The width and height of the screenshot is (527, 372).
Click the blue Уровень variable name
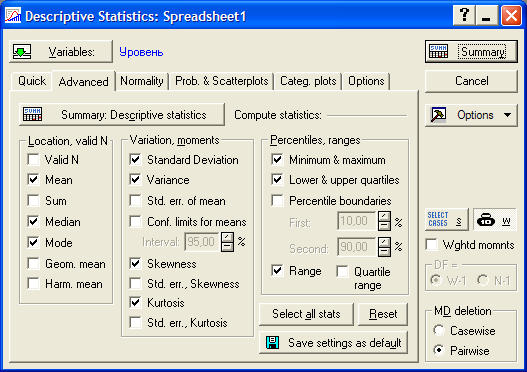pyautogui.click(x=141, y=52)
